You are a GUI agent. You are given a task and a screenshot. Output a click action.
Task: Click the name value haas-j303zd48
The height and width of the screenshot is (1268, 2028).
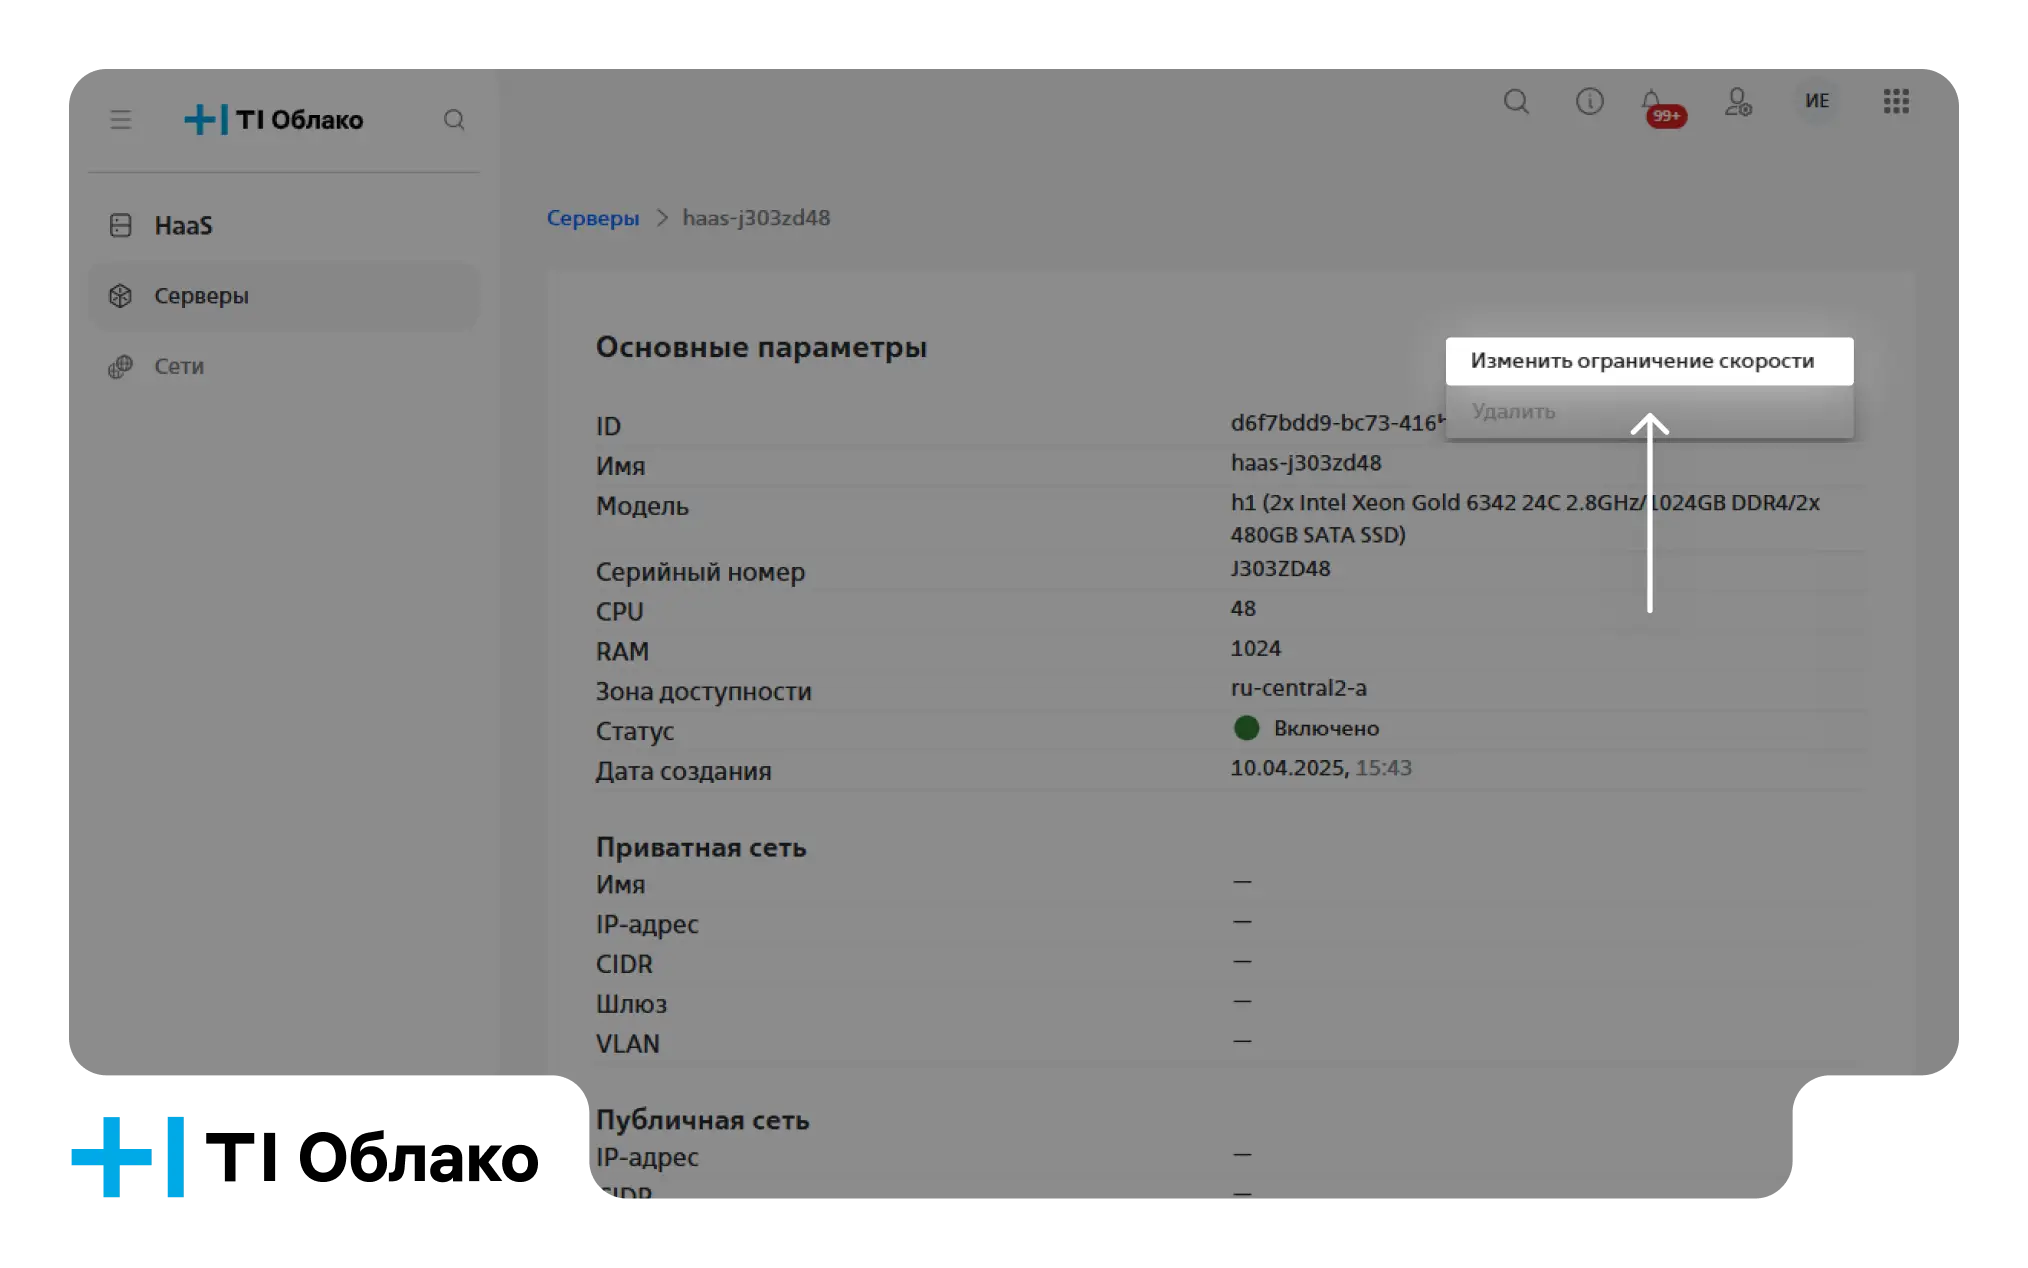point(1306,463)
